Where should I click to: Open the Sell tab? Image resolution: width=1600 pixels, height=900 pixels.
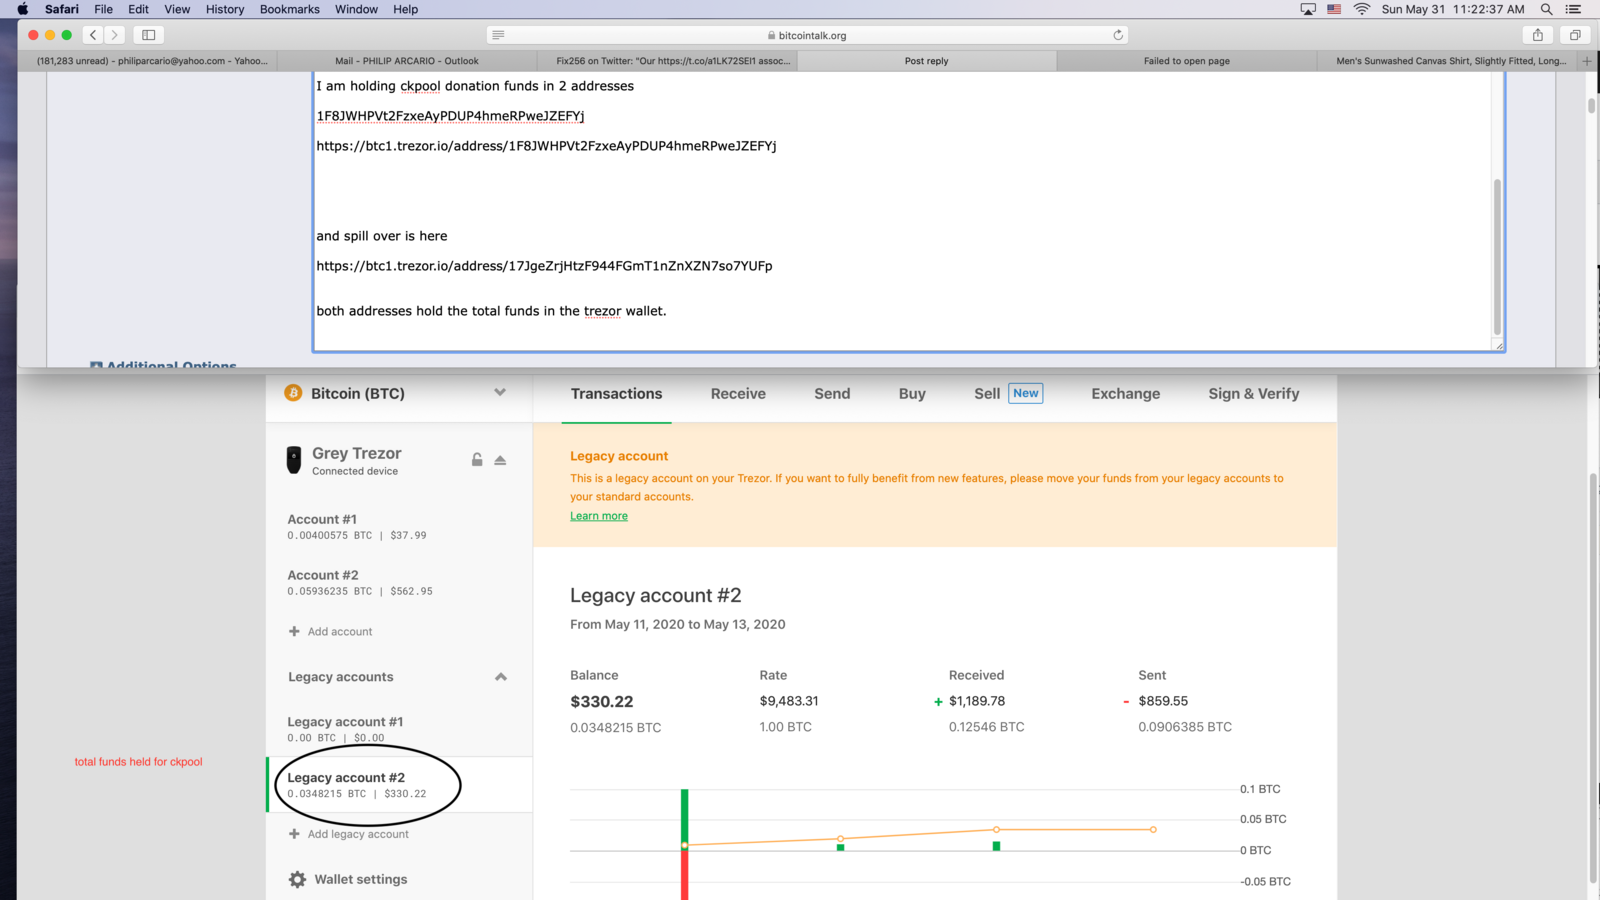pos(987,394)
